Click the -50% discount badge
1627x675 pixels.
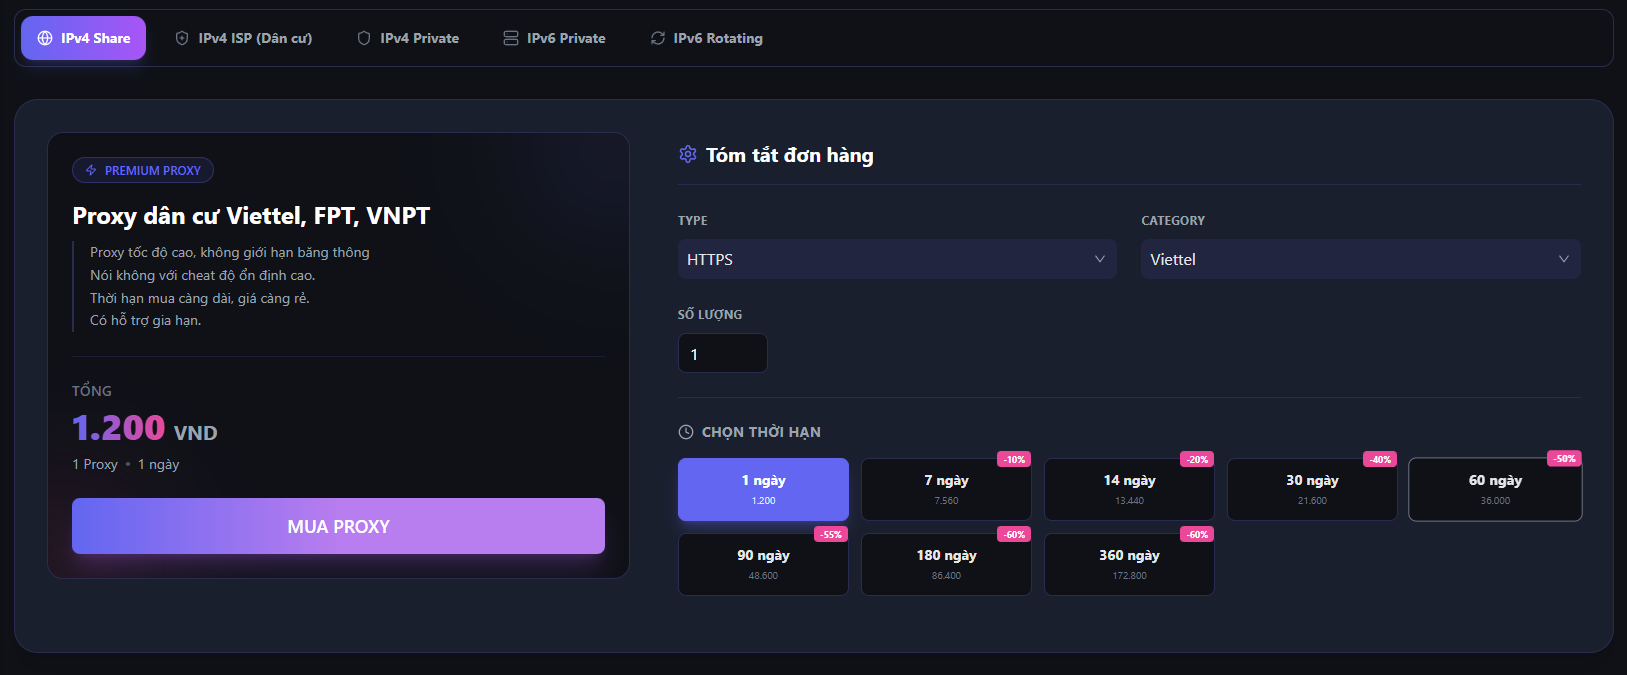(x=1564, y=458)
